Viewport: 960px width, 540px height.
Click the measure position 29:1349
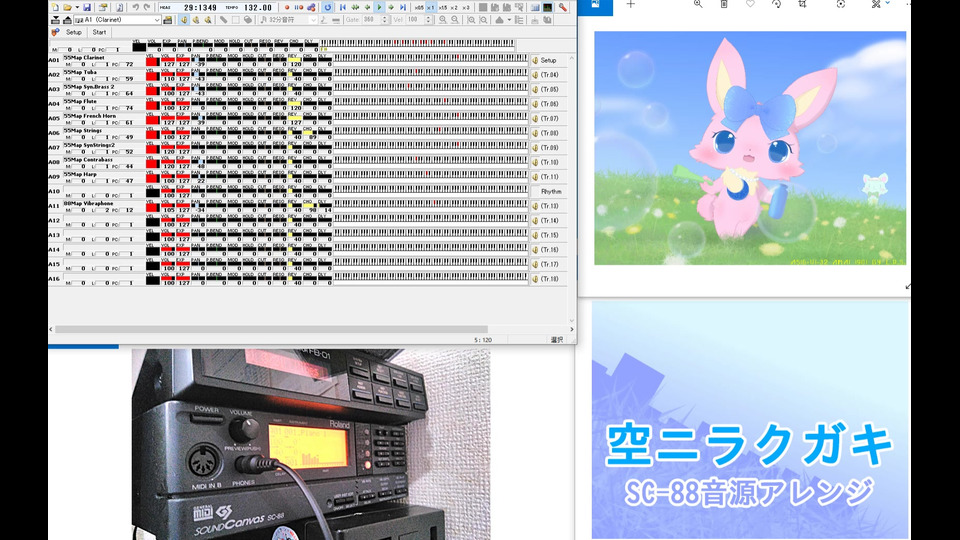pyautogui.click(x=200, y=7)
